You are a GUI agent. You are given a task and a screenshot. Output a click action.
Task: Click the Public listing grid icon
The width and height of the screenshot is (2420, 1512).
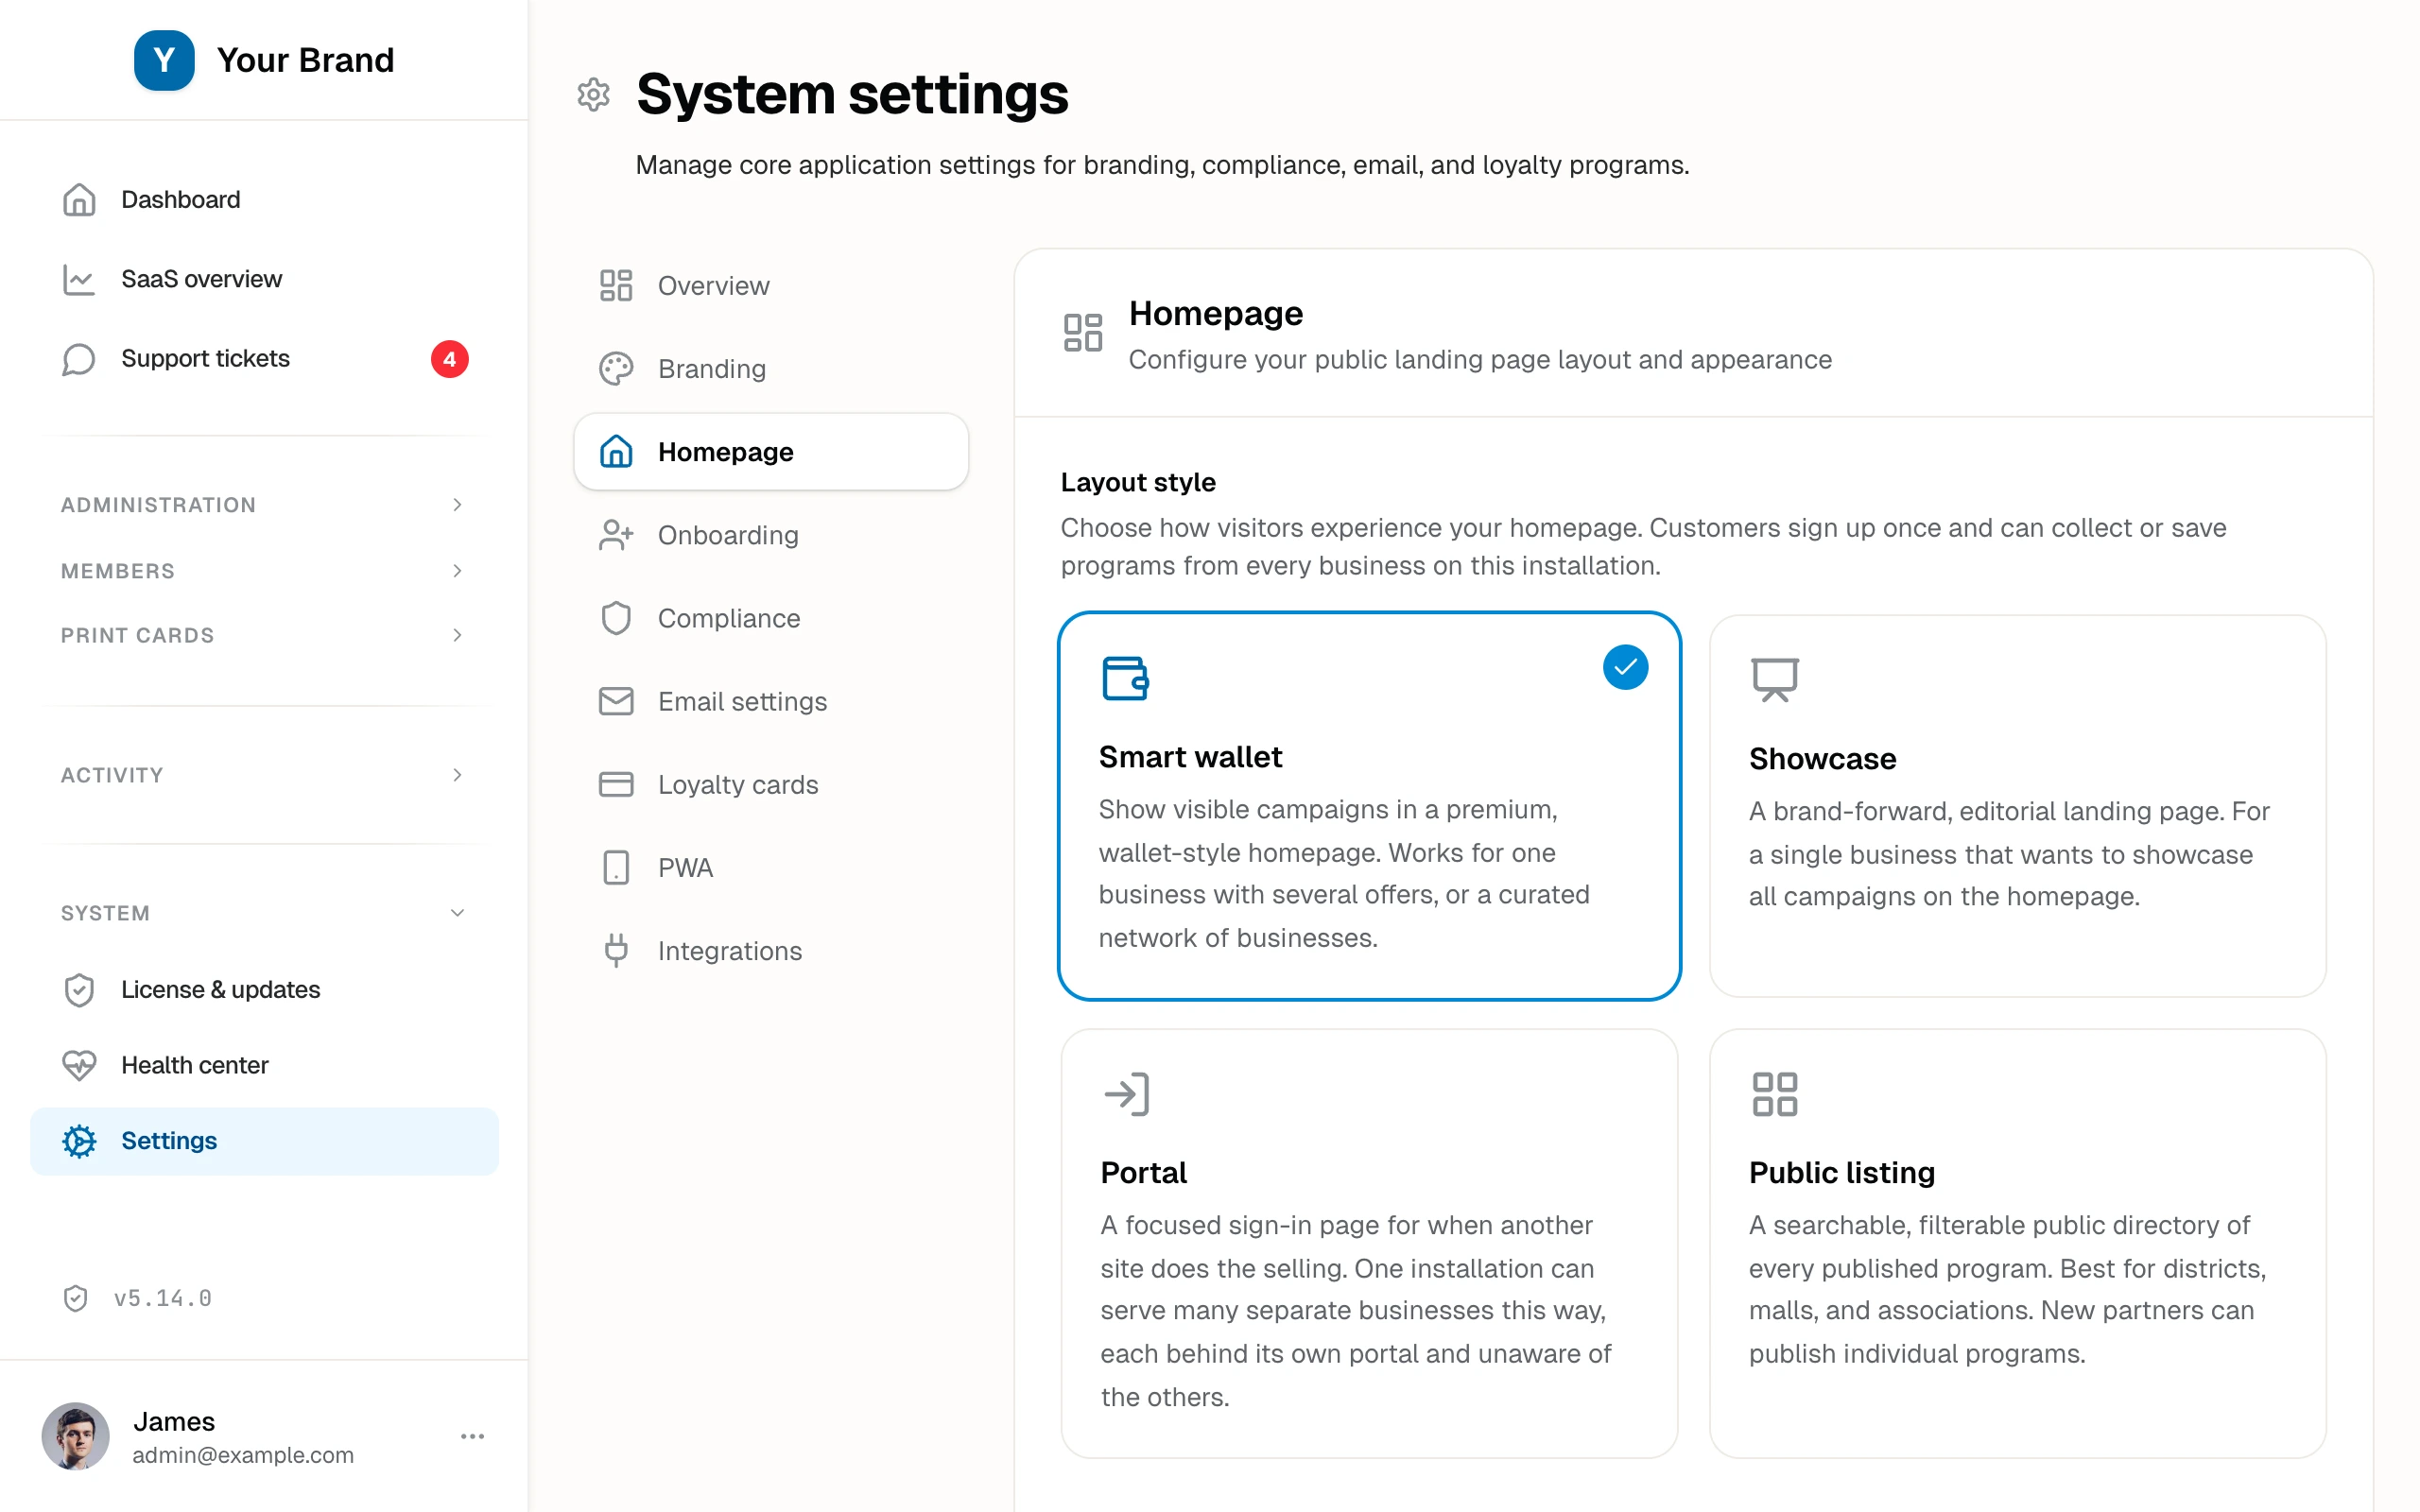click(x=1775, y=1094)
